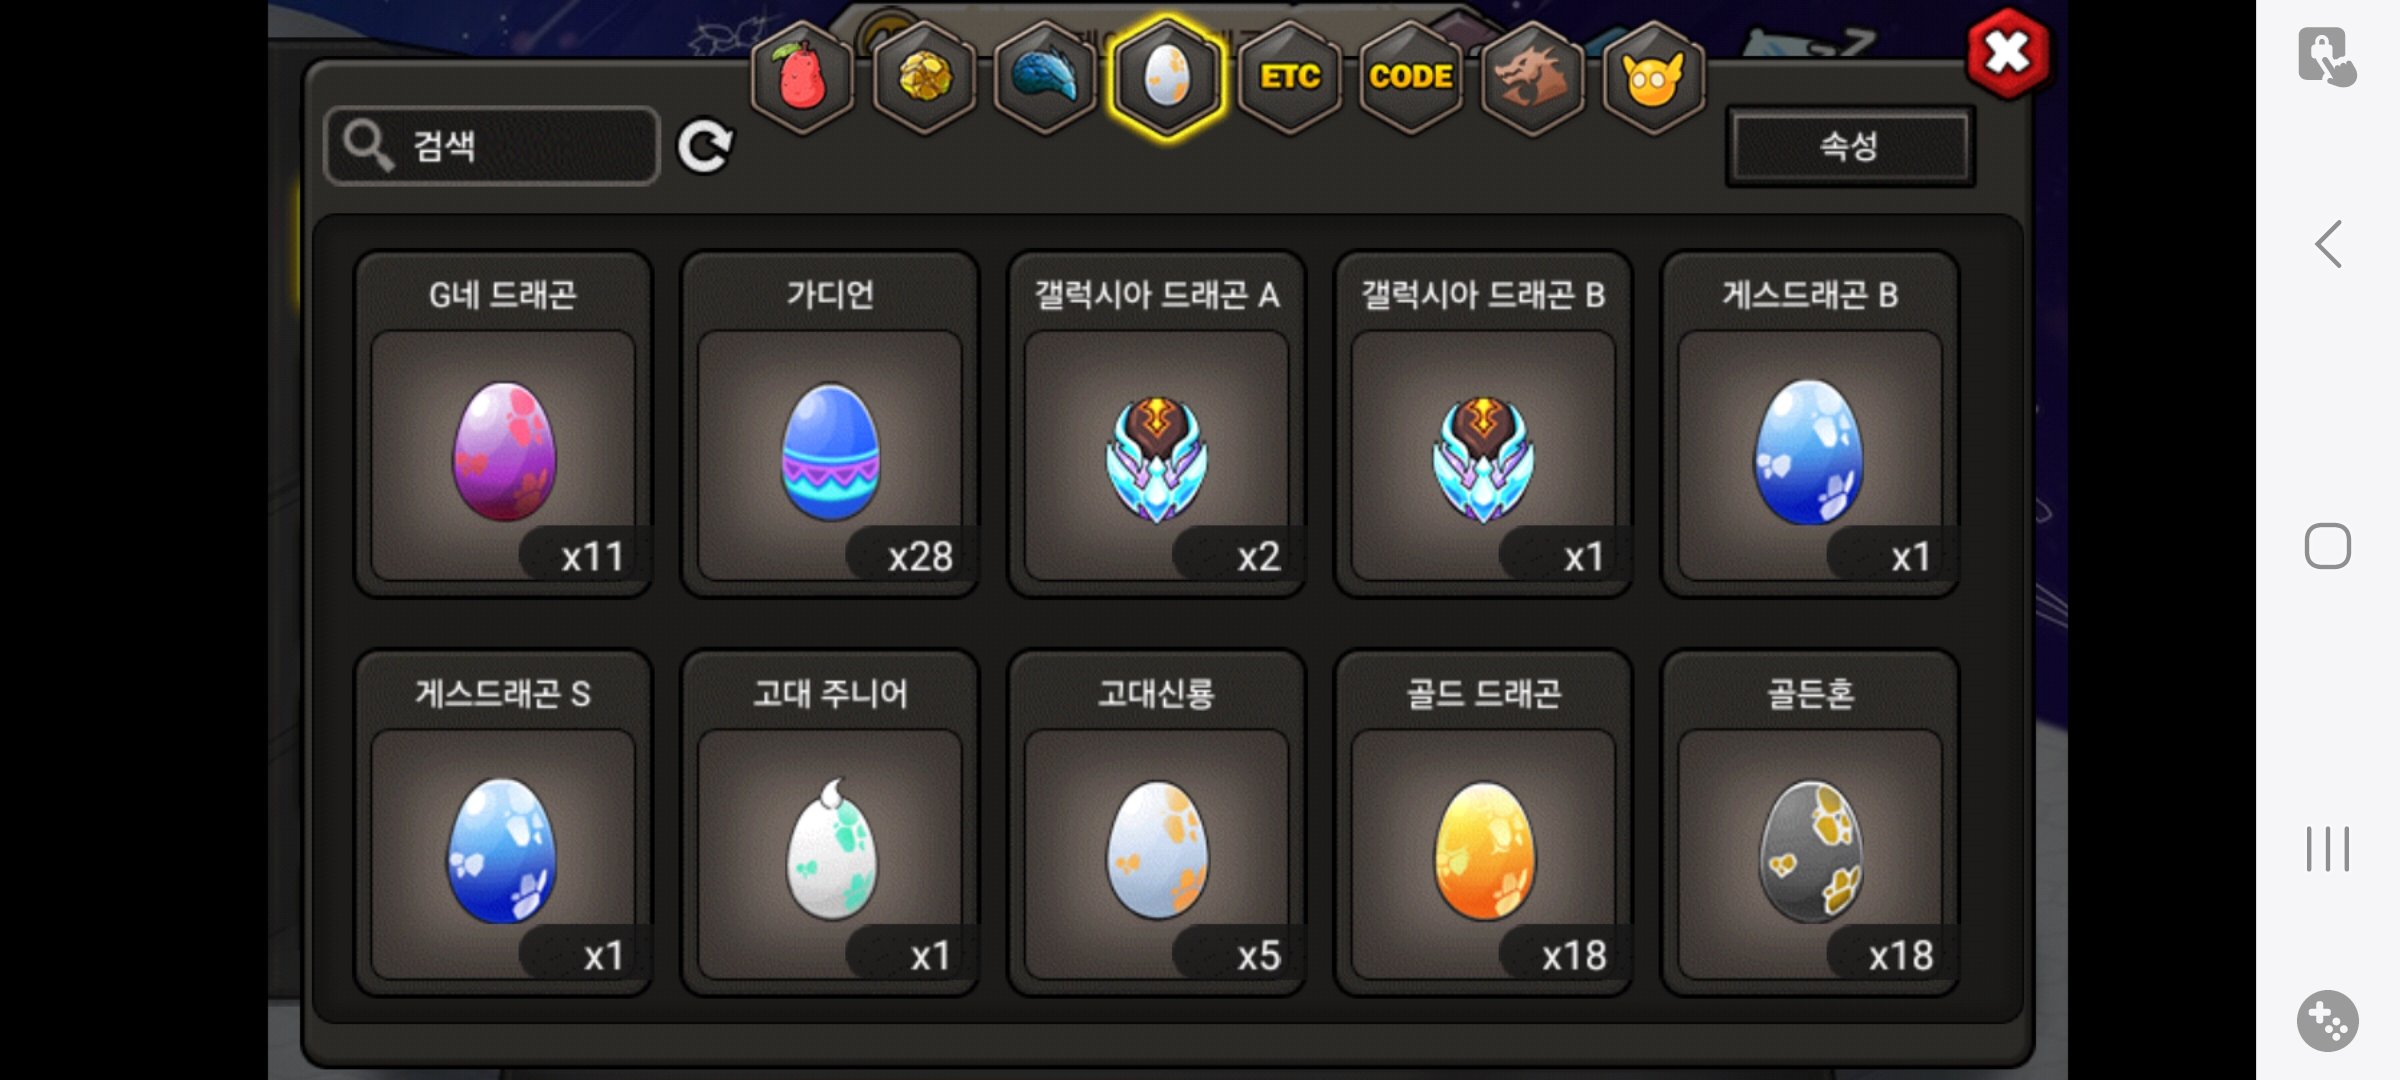Pick the 고대 주니어 egg

coord(830,823)
